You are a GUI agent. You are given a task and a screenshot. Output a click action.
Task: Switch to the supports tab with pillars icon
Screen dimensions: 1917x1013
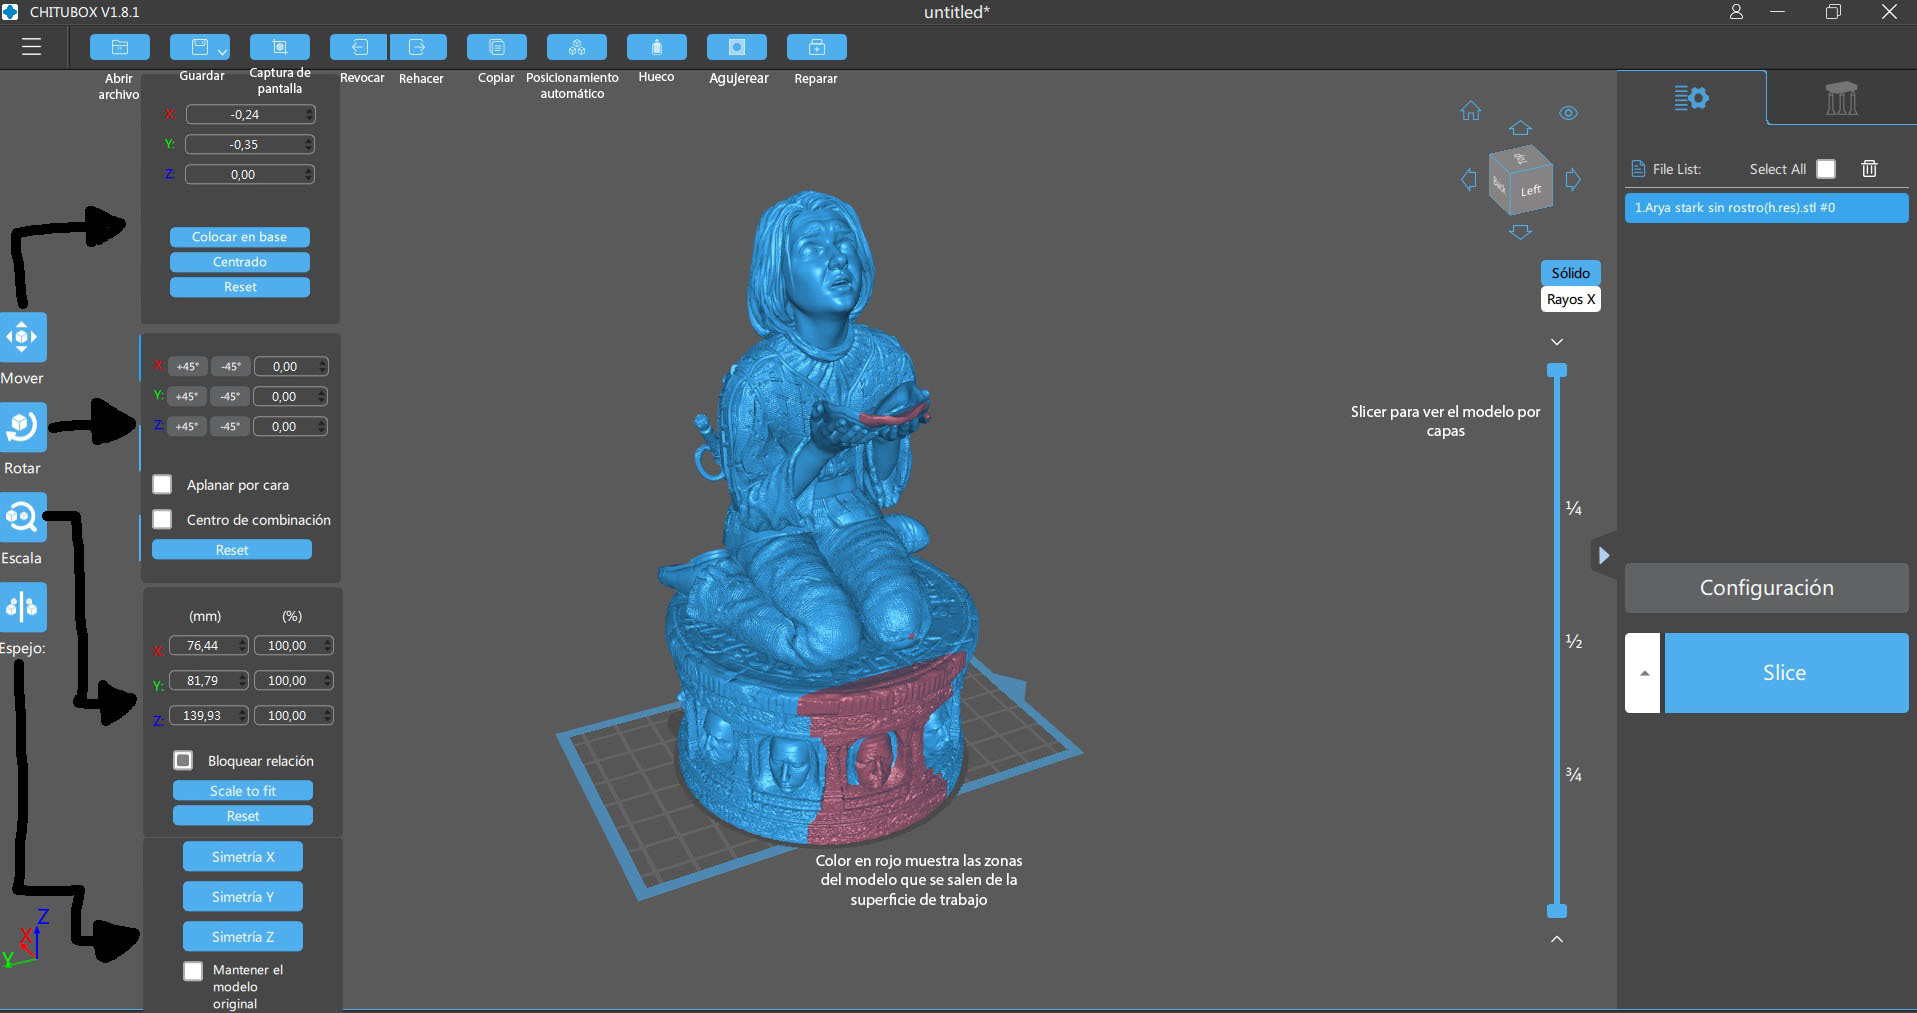1841,98
